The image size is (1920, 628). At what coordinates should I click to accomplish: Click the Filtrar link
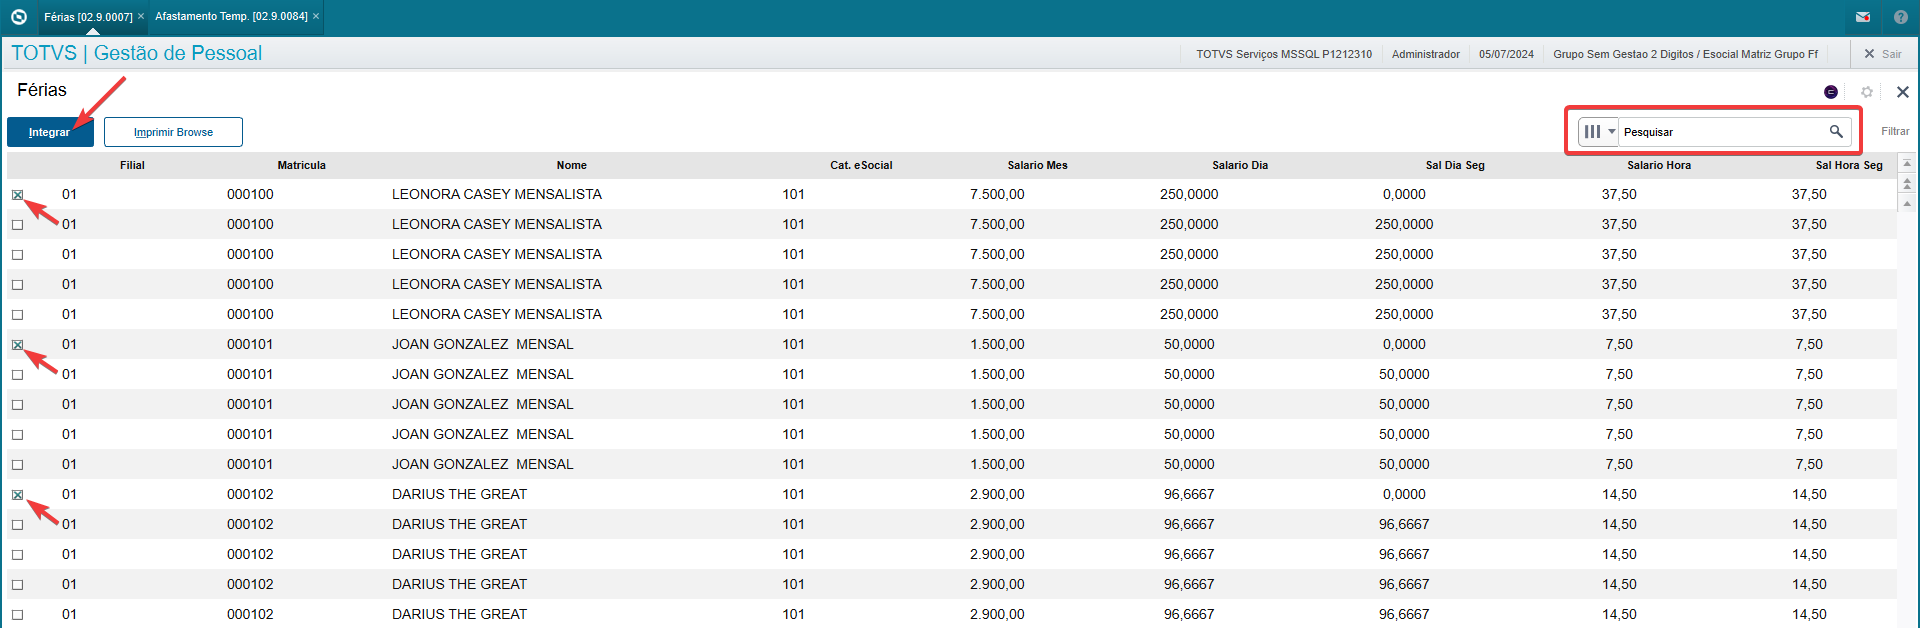tap(1895, 131)
